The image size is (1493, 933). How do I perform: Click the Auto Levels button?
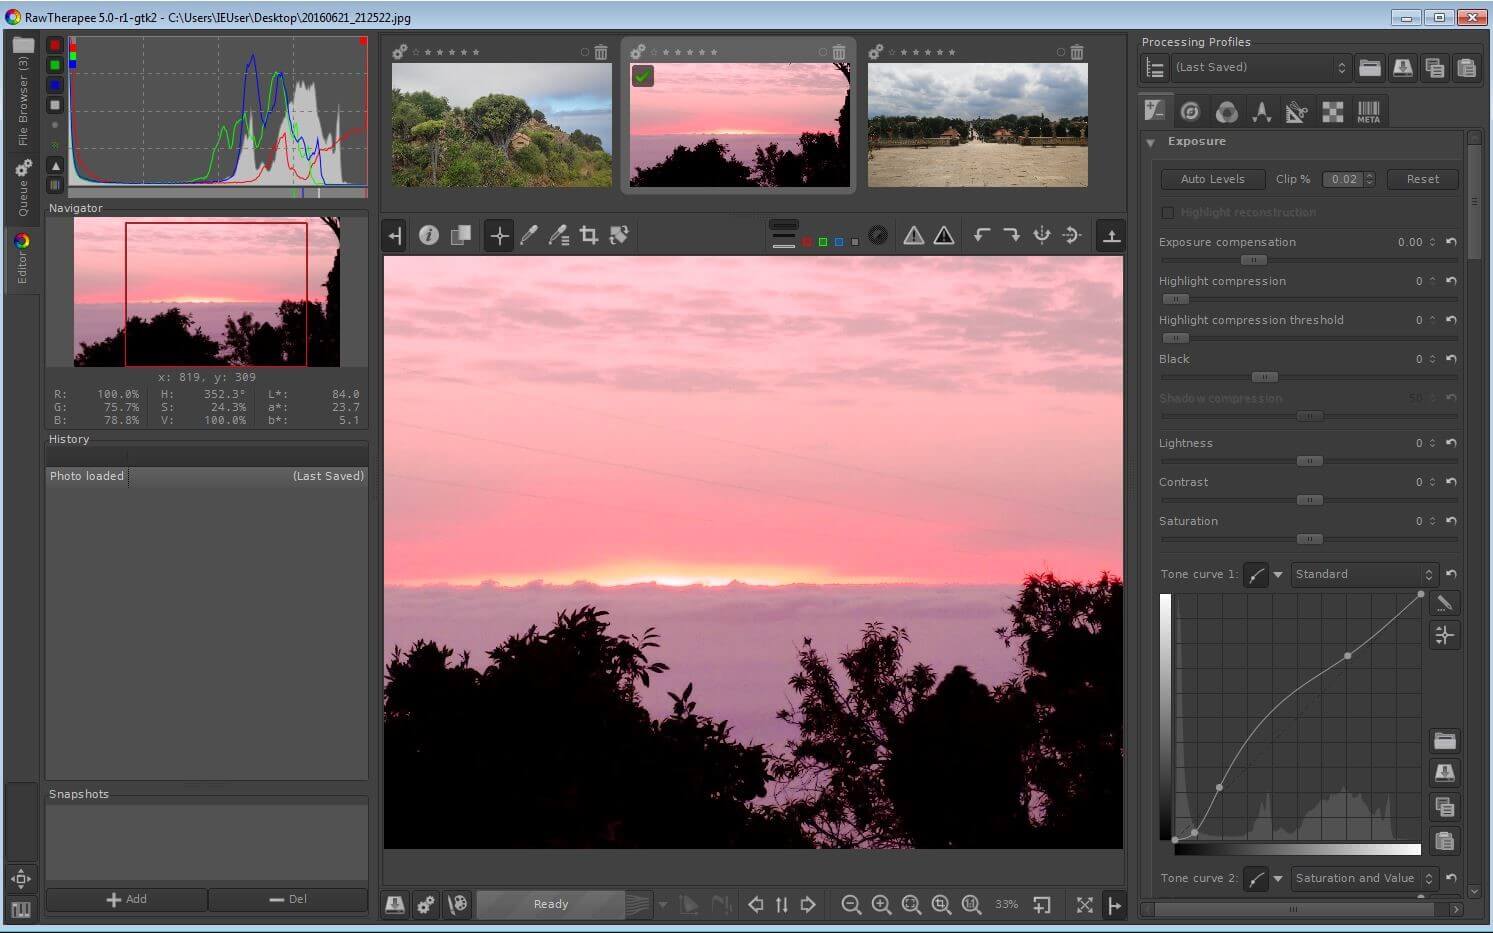click(1212, 179)
